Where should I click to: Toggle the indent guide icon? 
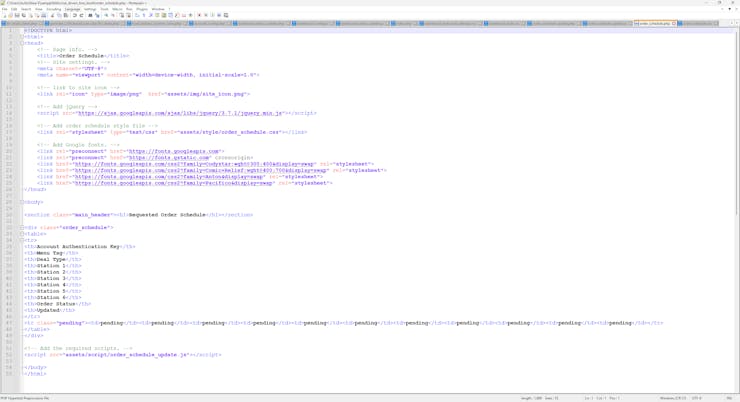pyautogui.click(x=151, y=15)
